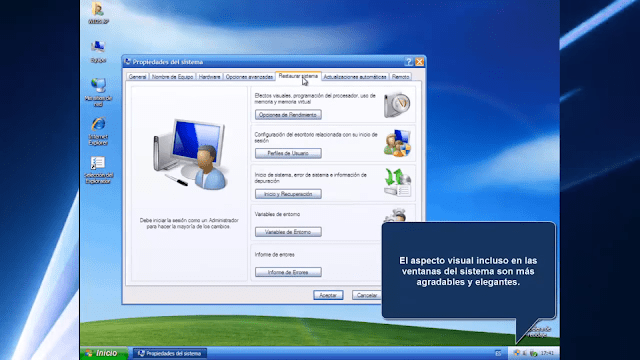This screenshot has width=640, height=360.
Task: Switch to the Hardware tab
Action: [x=209, y=77]
